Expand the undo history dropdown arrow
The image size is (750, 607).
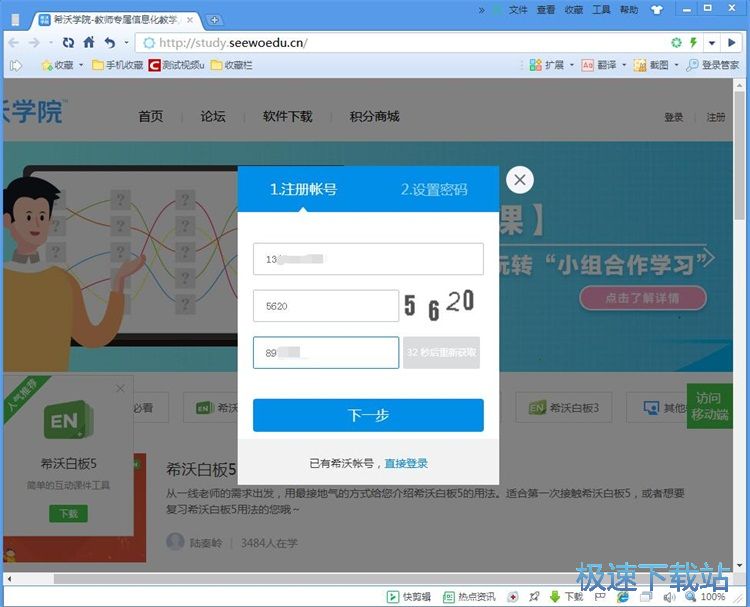click(x=126, y=43)
